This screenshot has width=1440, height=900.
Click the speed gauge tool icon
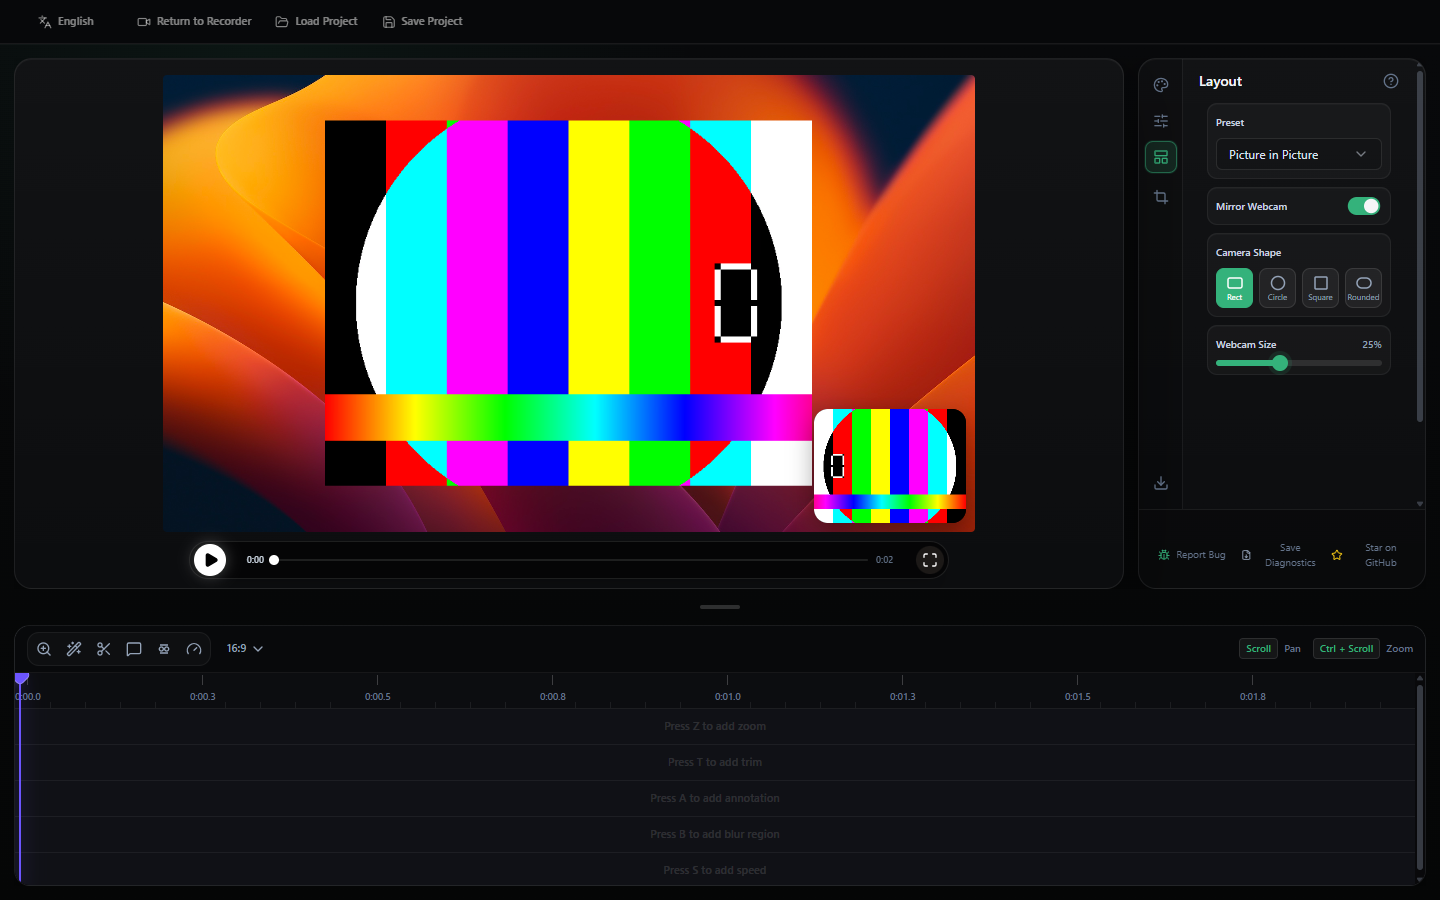click(194, 649)
